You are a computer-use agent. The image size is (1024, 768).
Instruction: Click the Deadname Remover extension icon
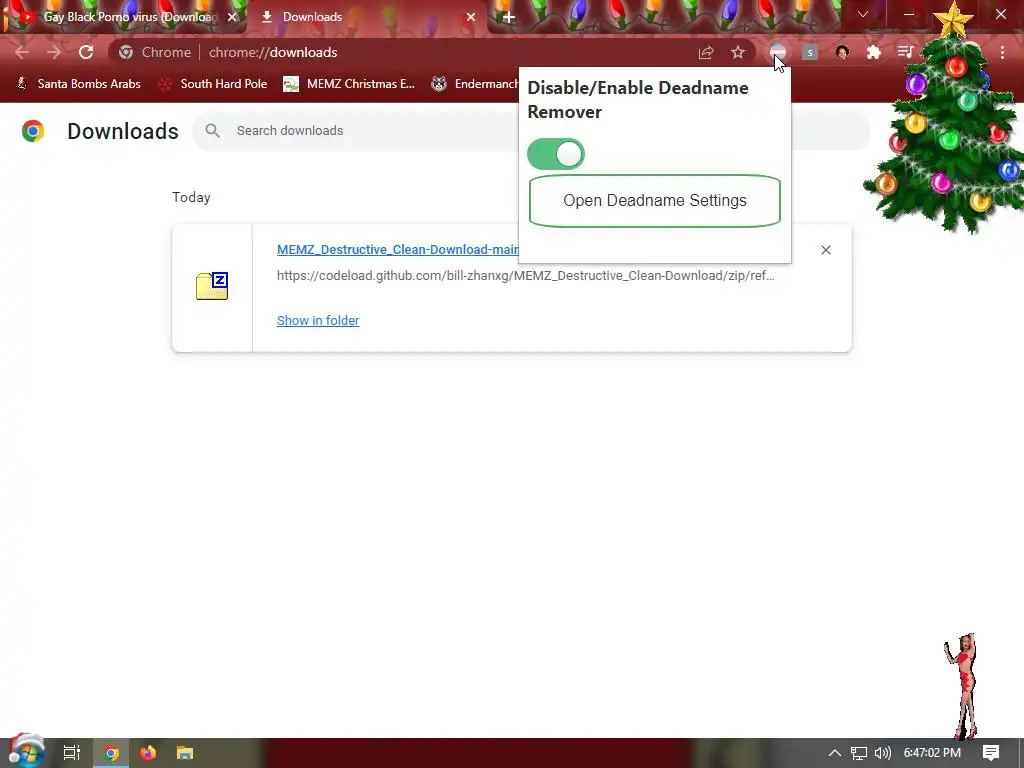point(777,52)
